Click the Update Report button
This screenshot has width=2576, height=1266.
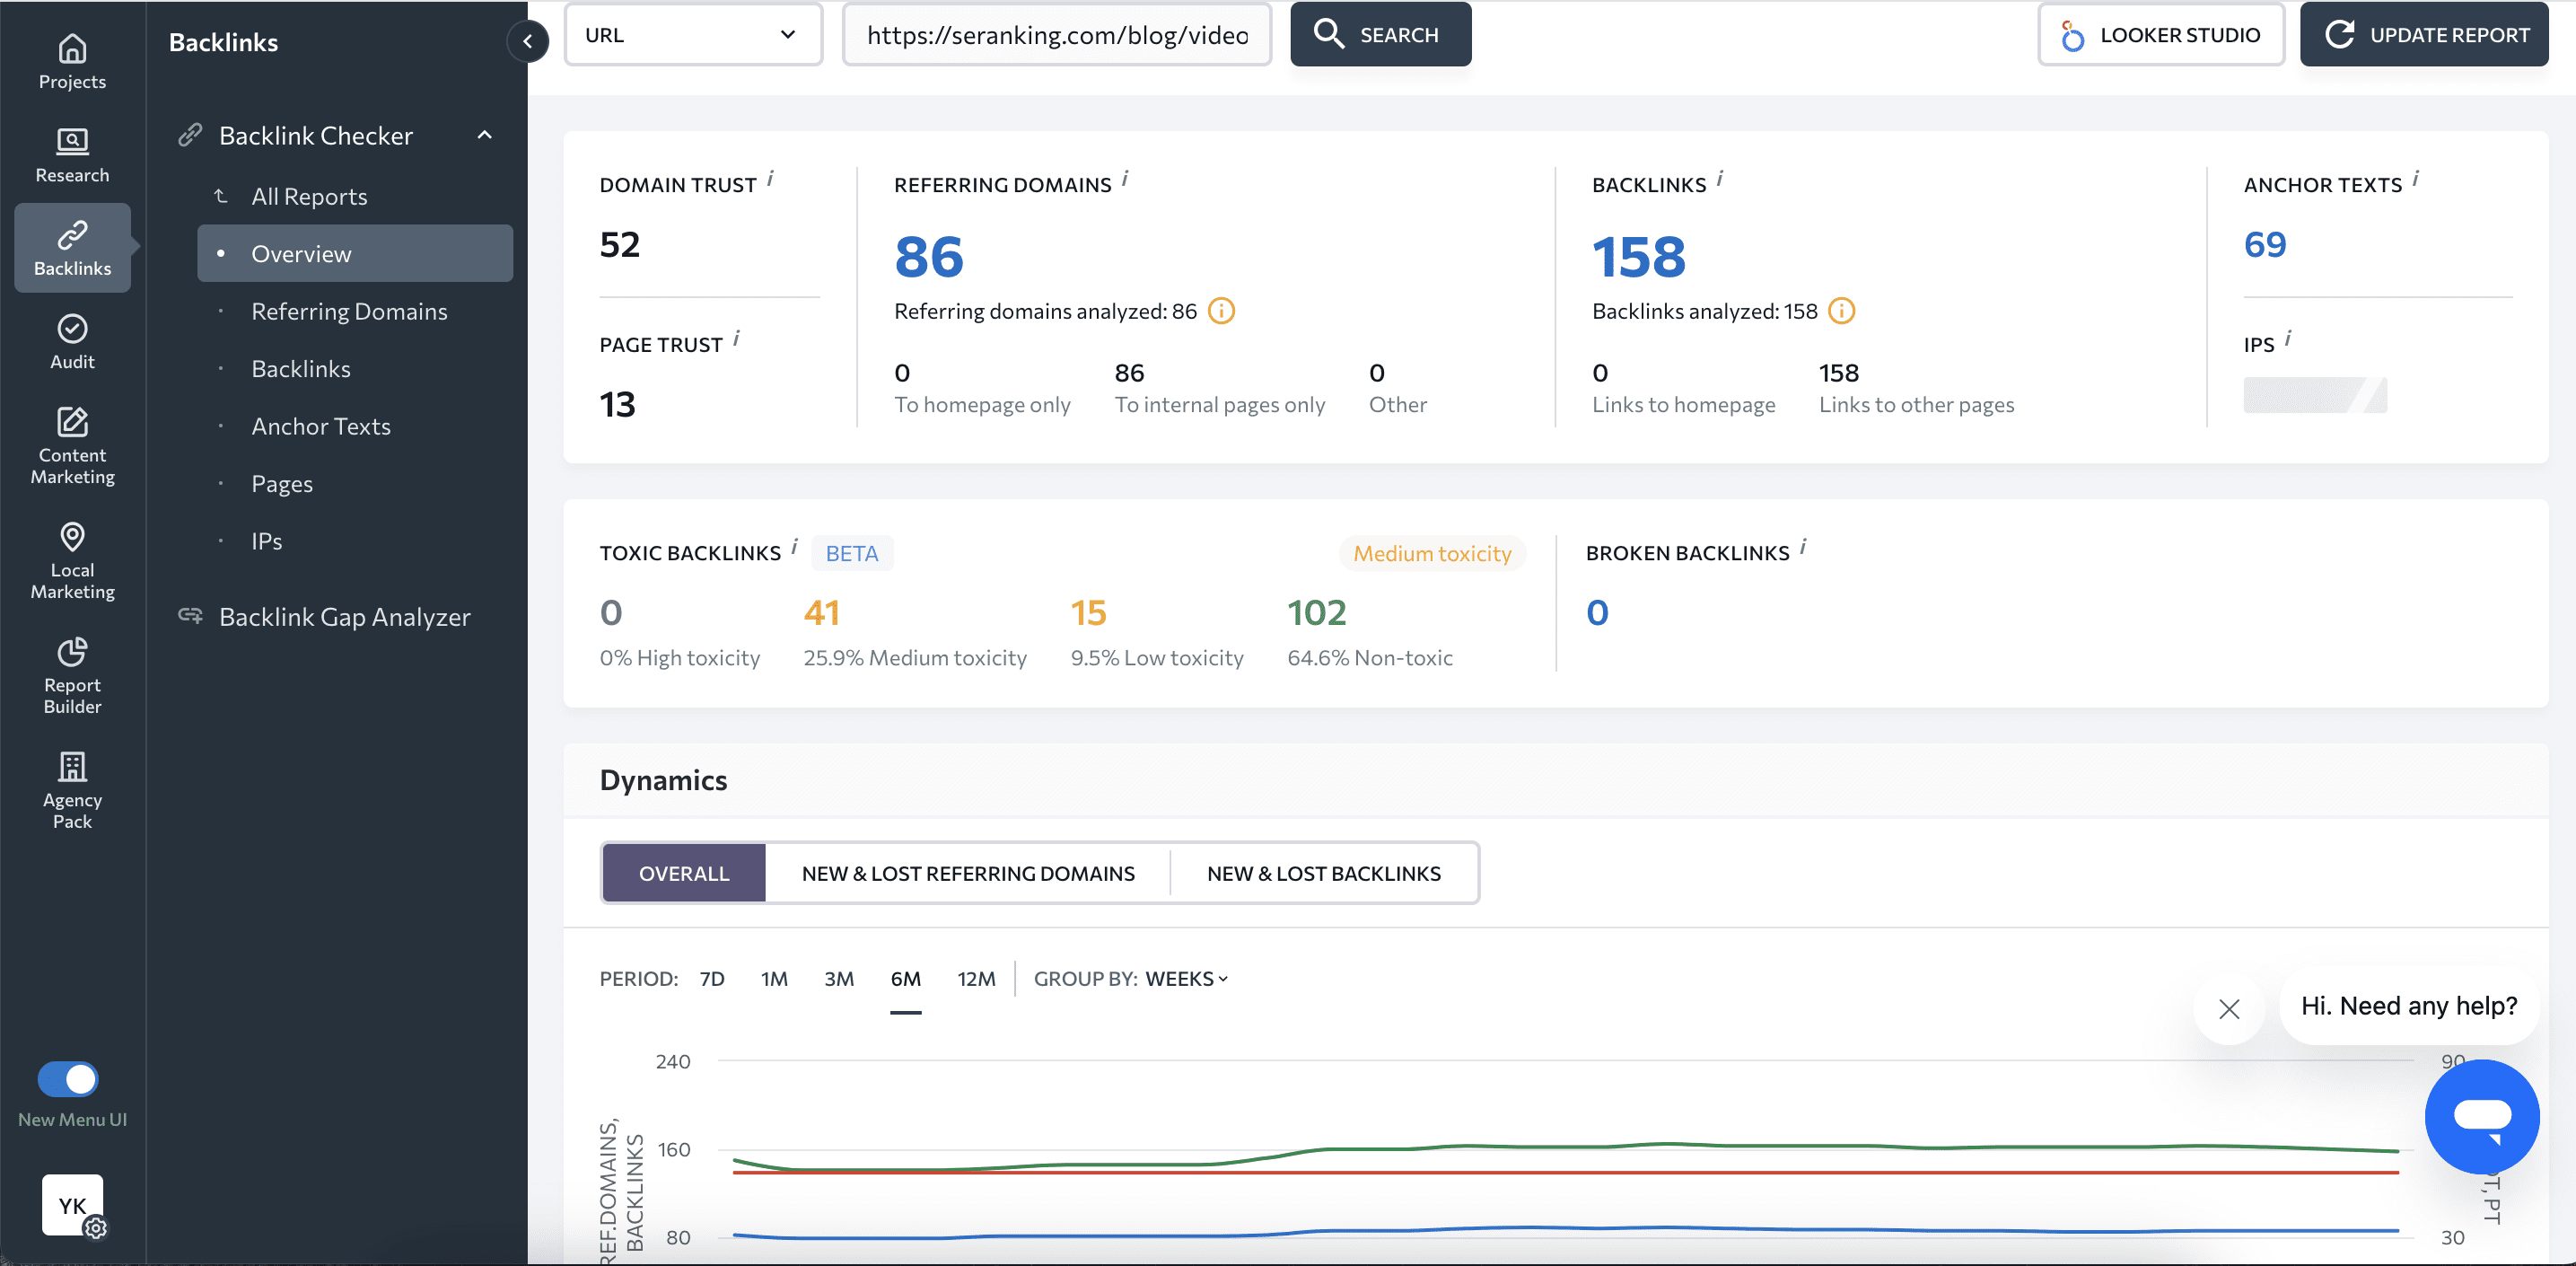pos(2424,35)
